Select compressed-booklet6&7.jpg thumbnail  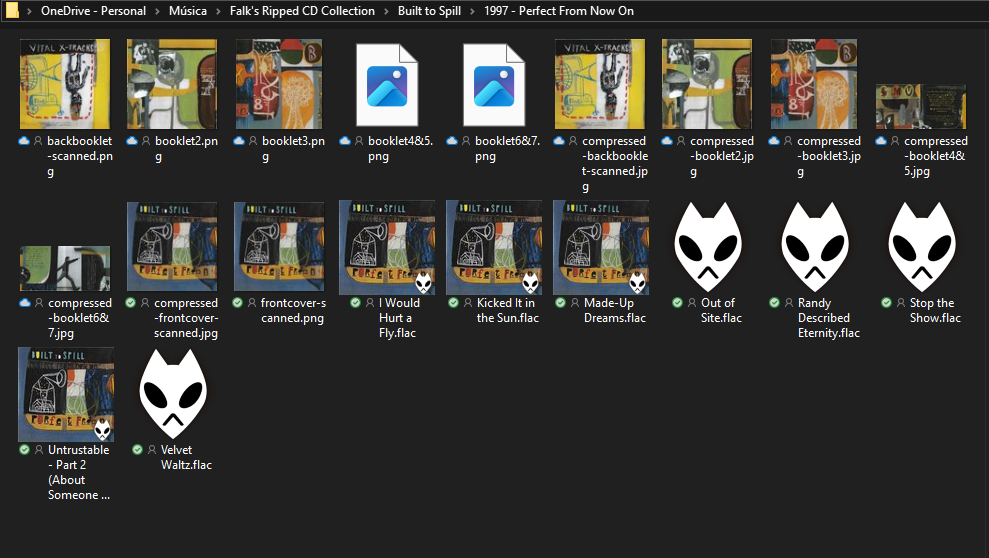click(65, 269)
